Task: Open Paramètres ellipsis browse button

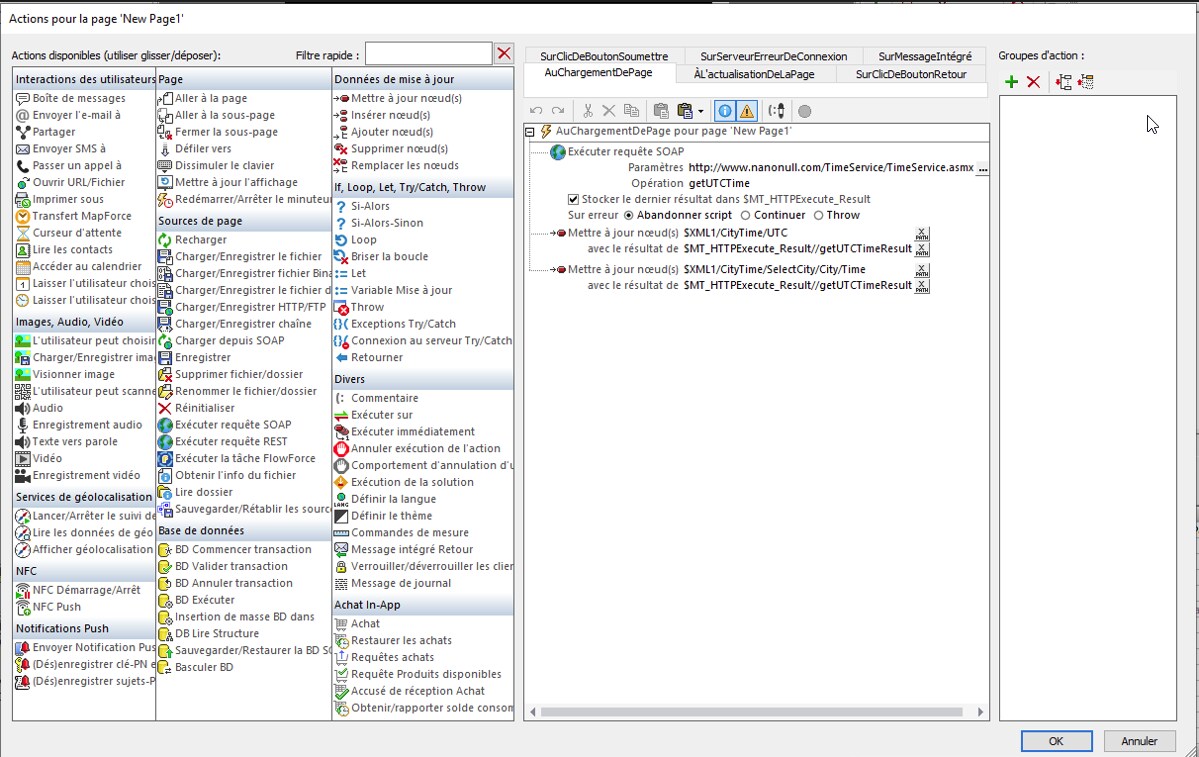Action: [982, 170]
